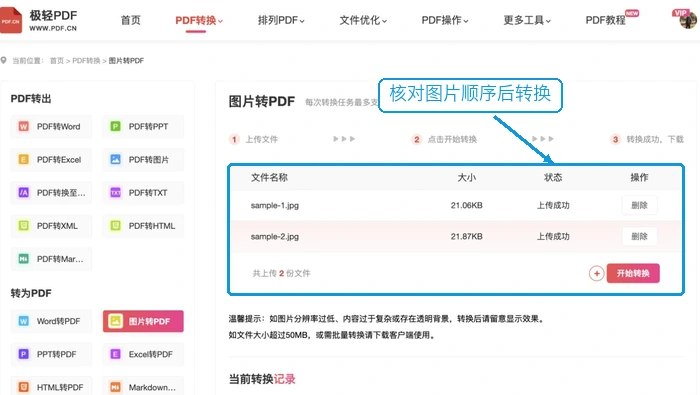This screenshot has width=700, height=395.
Task: Delete sample-2.jpg with 删除 button
Action: pyautogui.click(x=639, y=237)
